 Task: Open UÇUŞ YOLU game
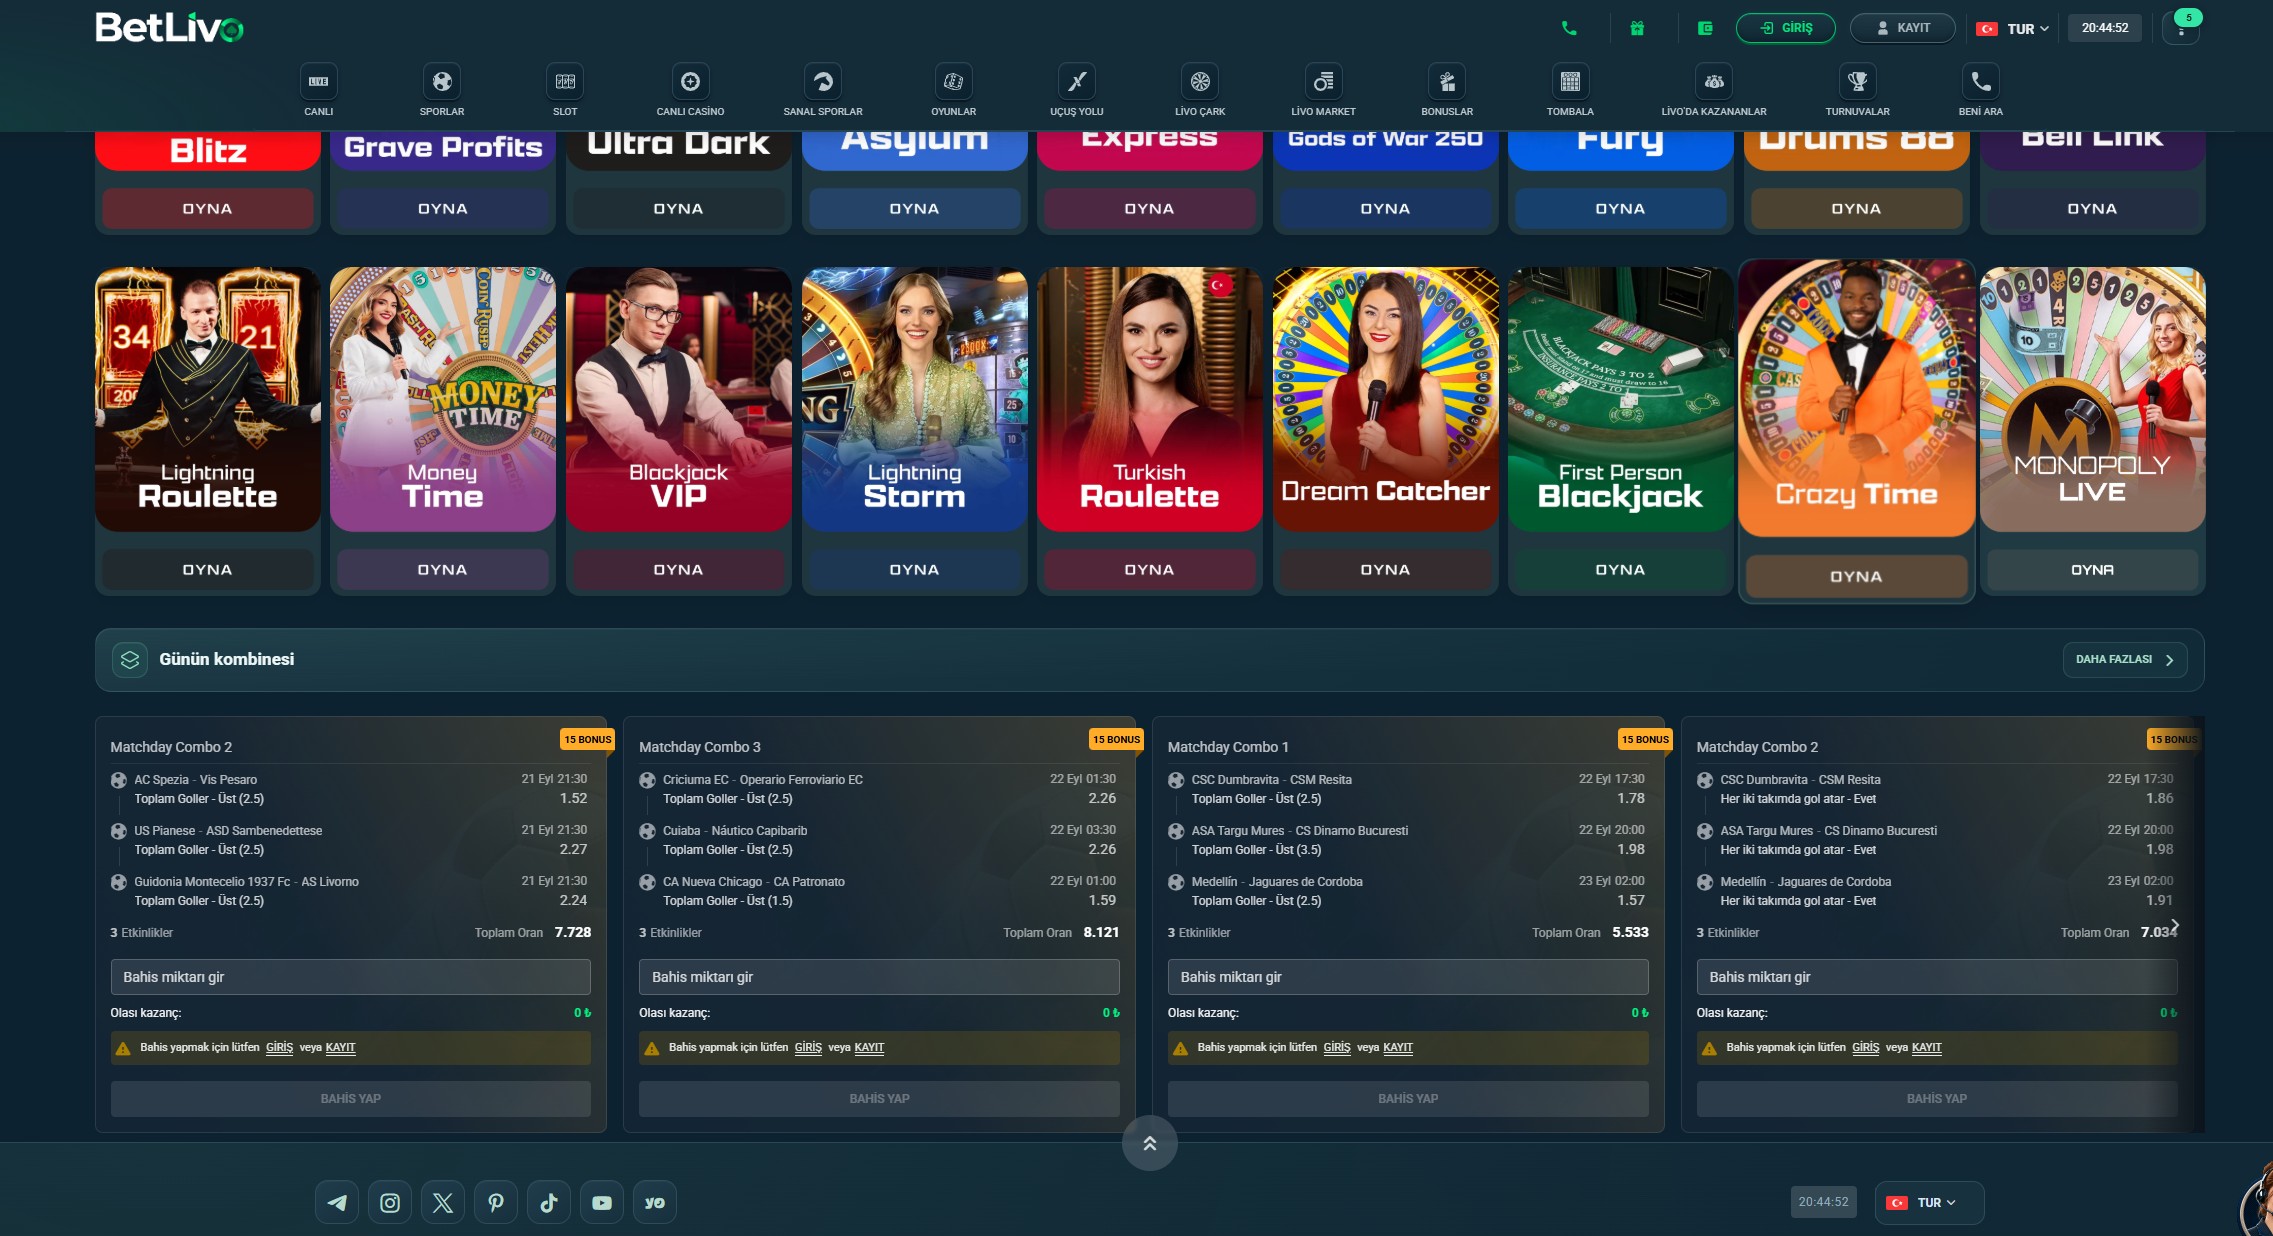[1077, 91]
